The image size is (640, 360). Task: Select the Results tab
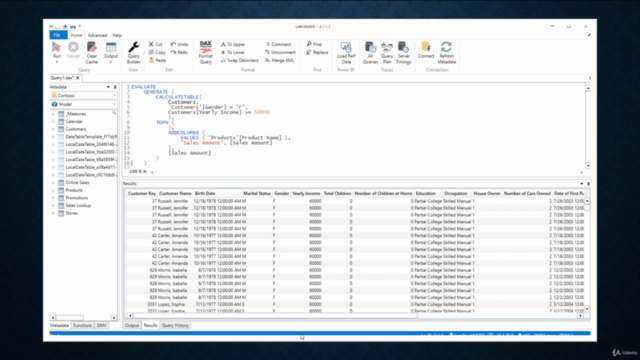point(150,325)
